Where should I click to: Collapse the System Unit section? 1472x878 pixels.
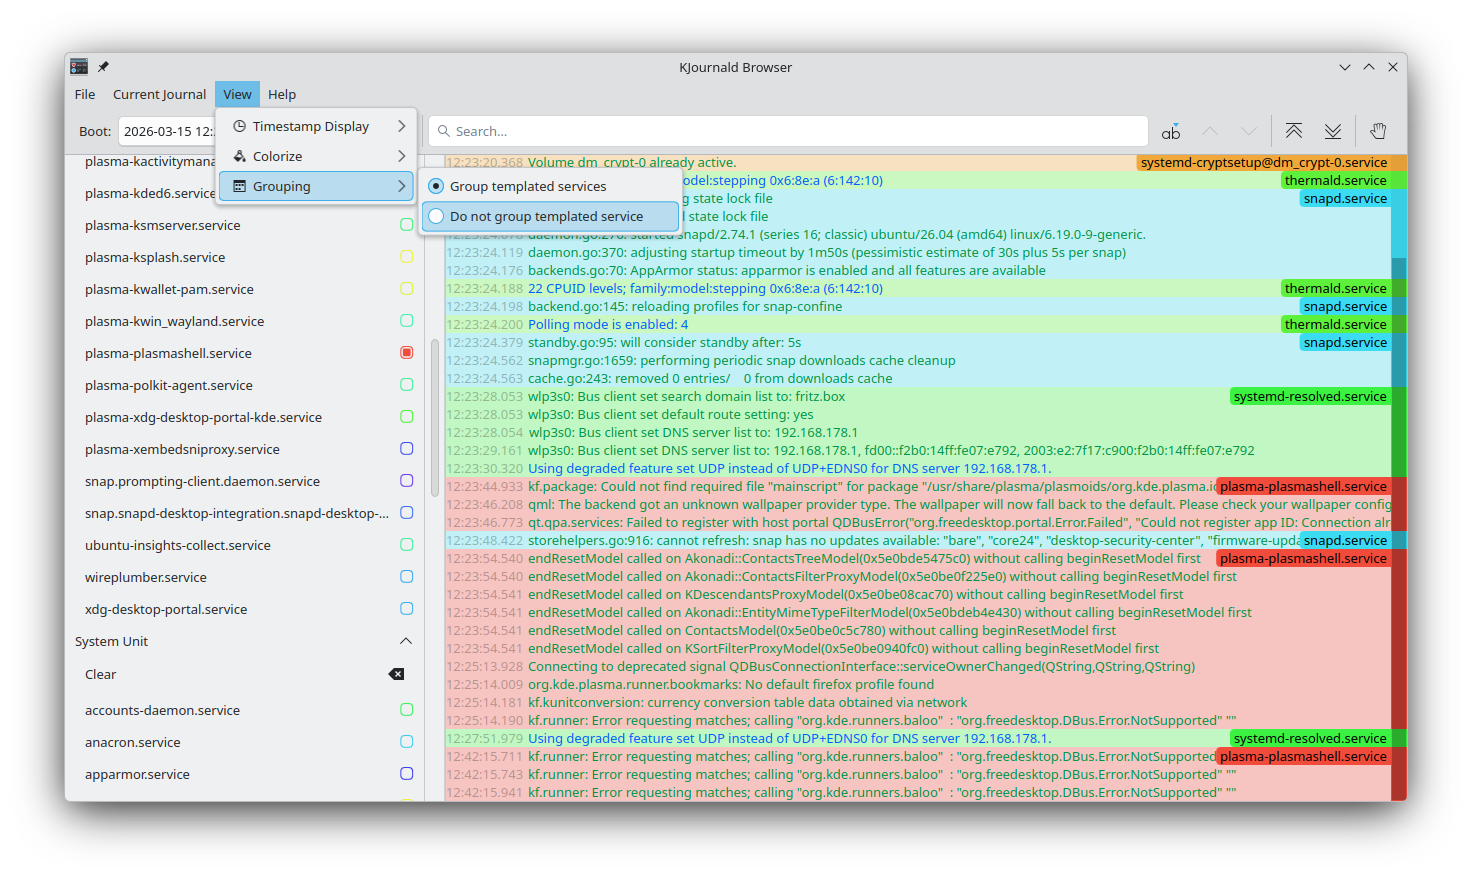pos(406,641)
